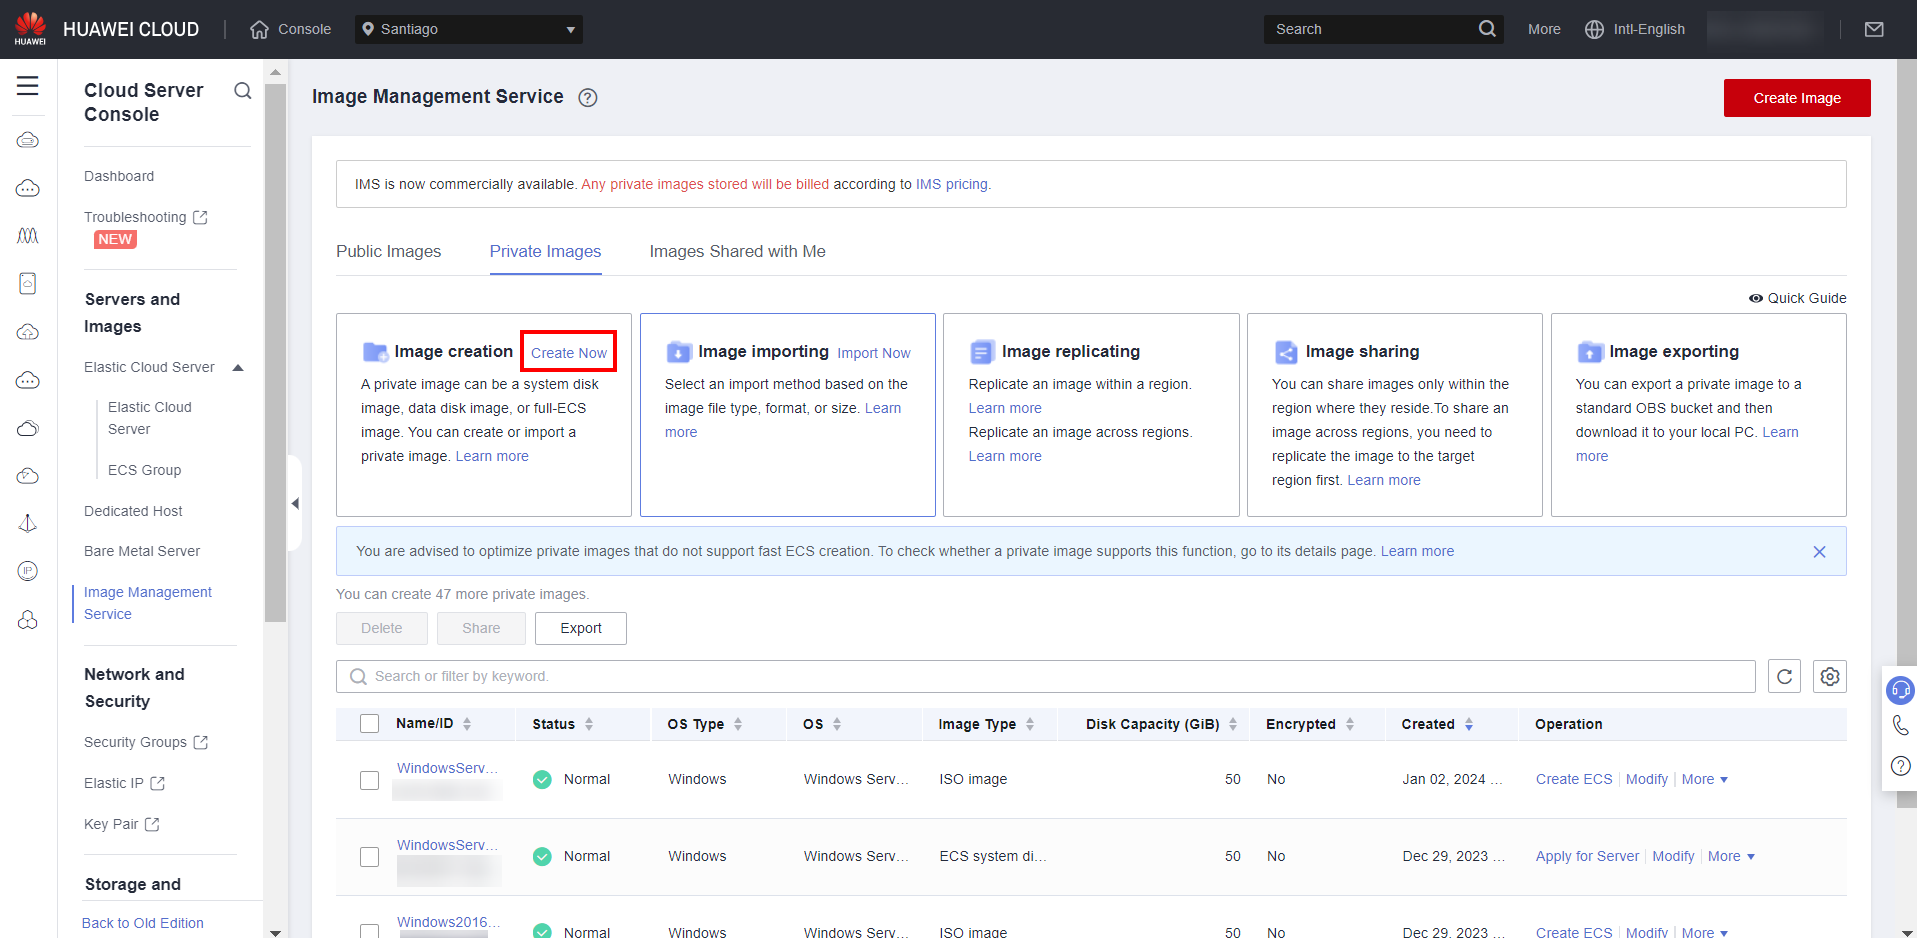The height and width of the screenshot is (938, 1917).
Task: Open the Santiago region dropdown
Action: tap(468, 29)
